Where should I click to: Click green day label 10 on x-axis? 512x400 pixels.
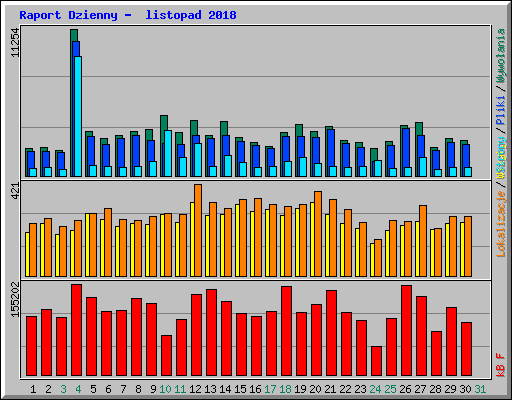click(x=165, y=389)
